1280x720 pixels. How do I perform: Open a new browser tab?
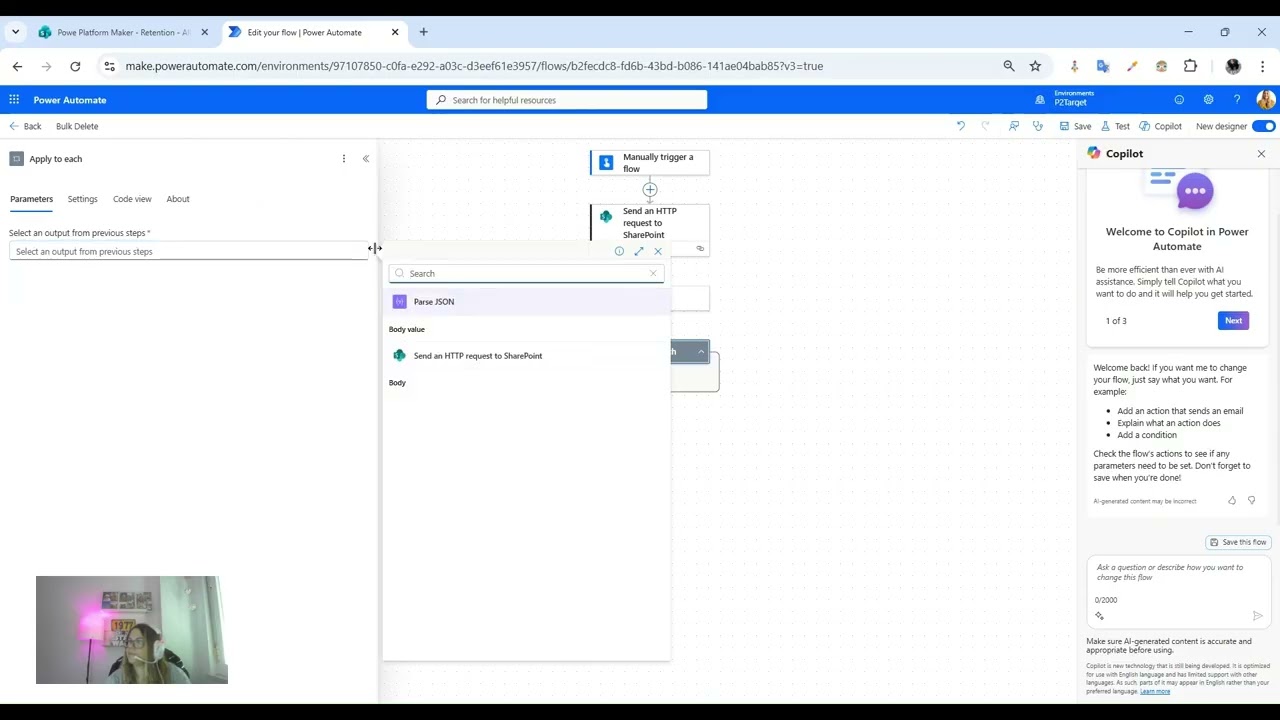coord(423,32)
